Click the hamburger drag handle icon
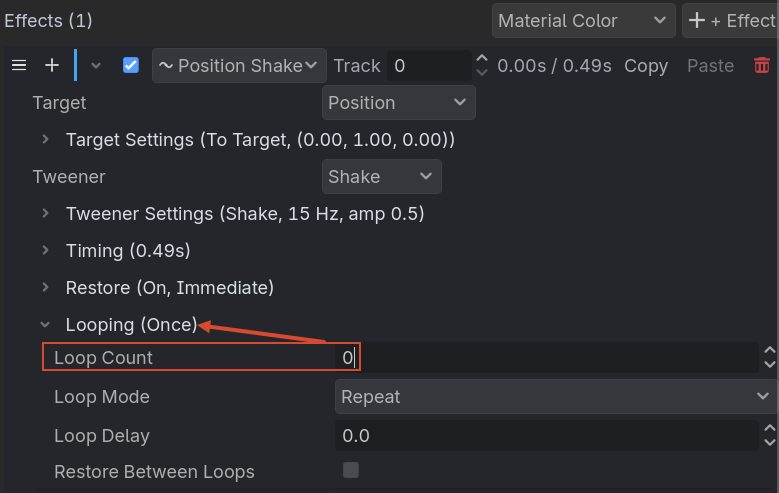This screenshot has width=779, height=493. click(x=19, y=65)
